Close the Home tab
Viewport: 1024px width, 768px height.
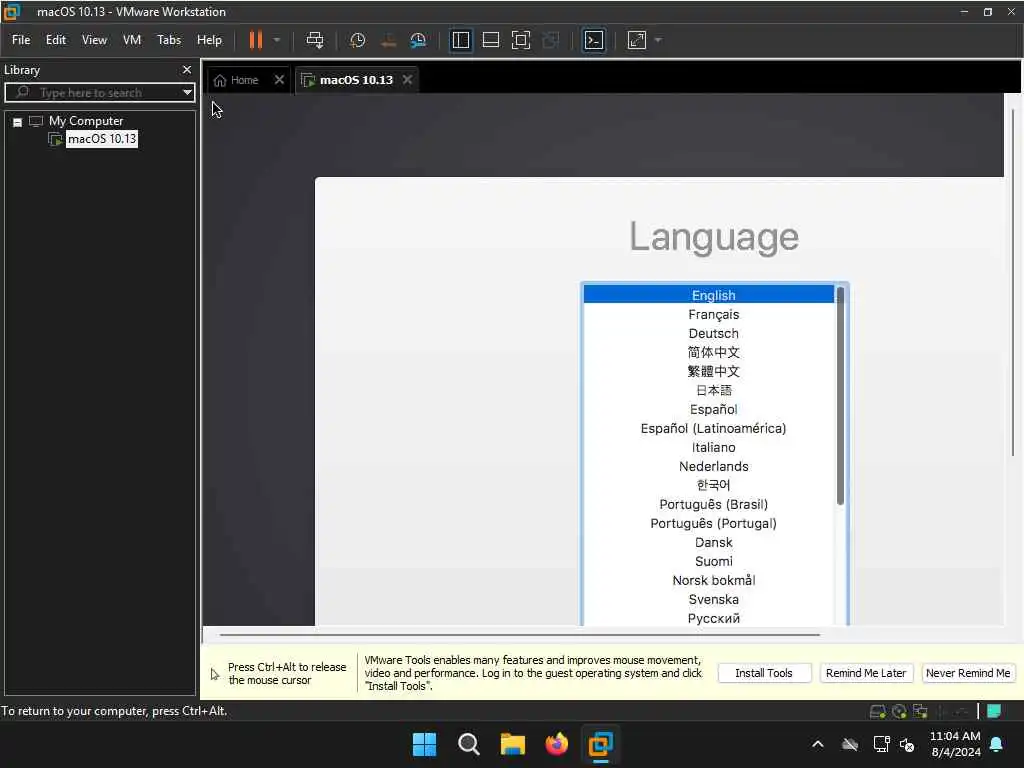tap(280, 80)
